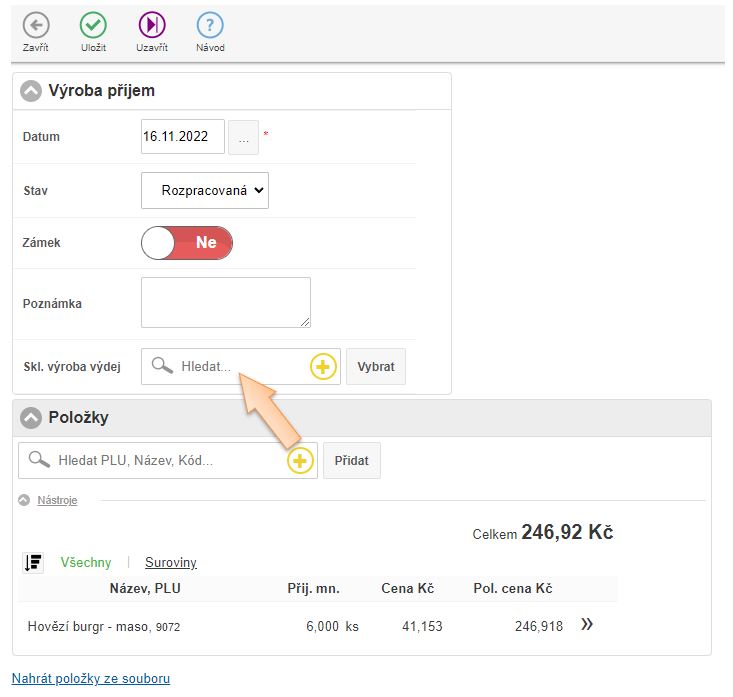Switch to the Suroviny filter tab
Viewport: 733px width, 697px height.
pos(171,563)
